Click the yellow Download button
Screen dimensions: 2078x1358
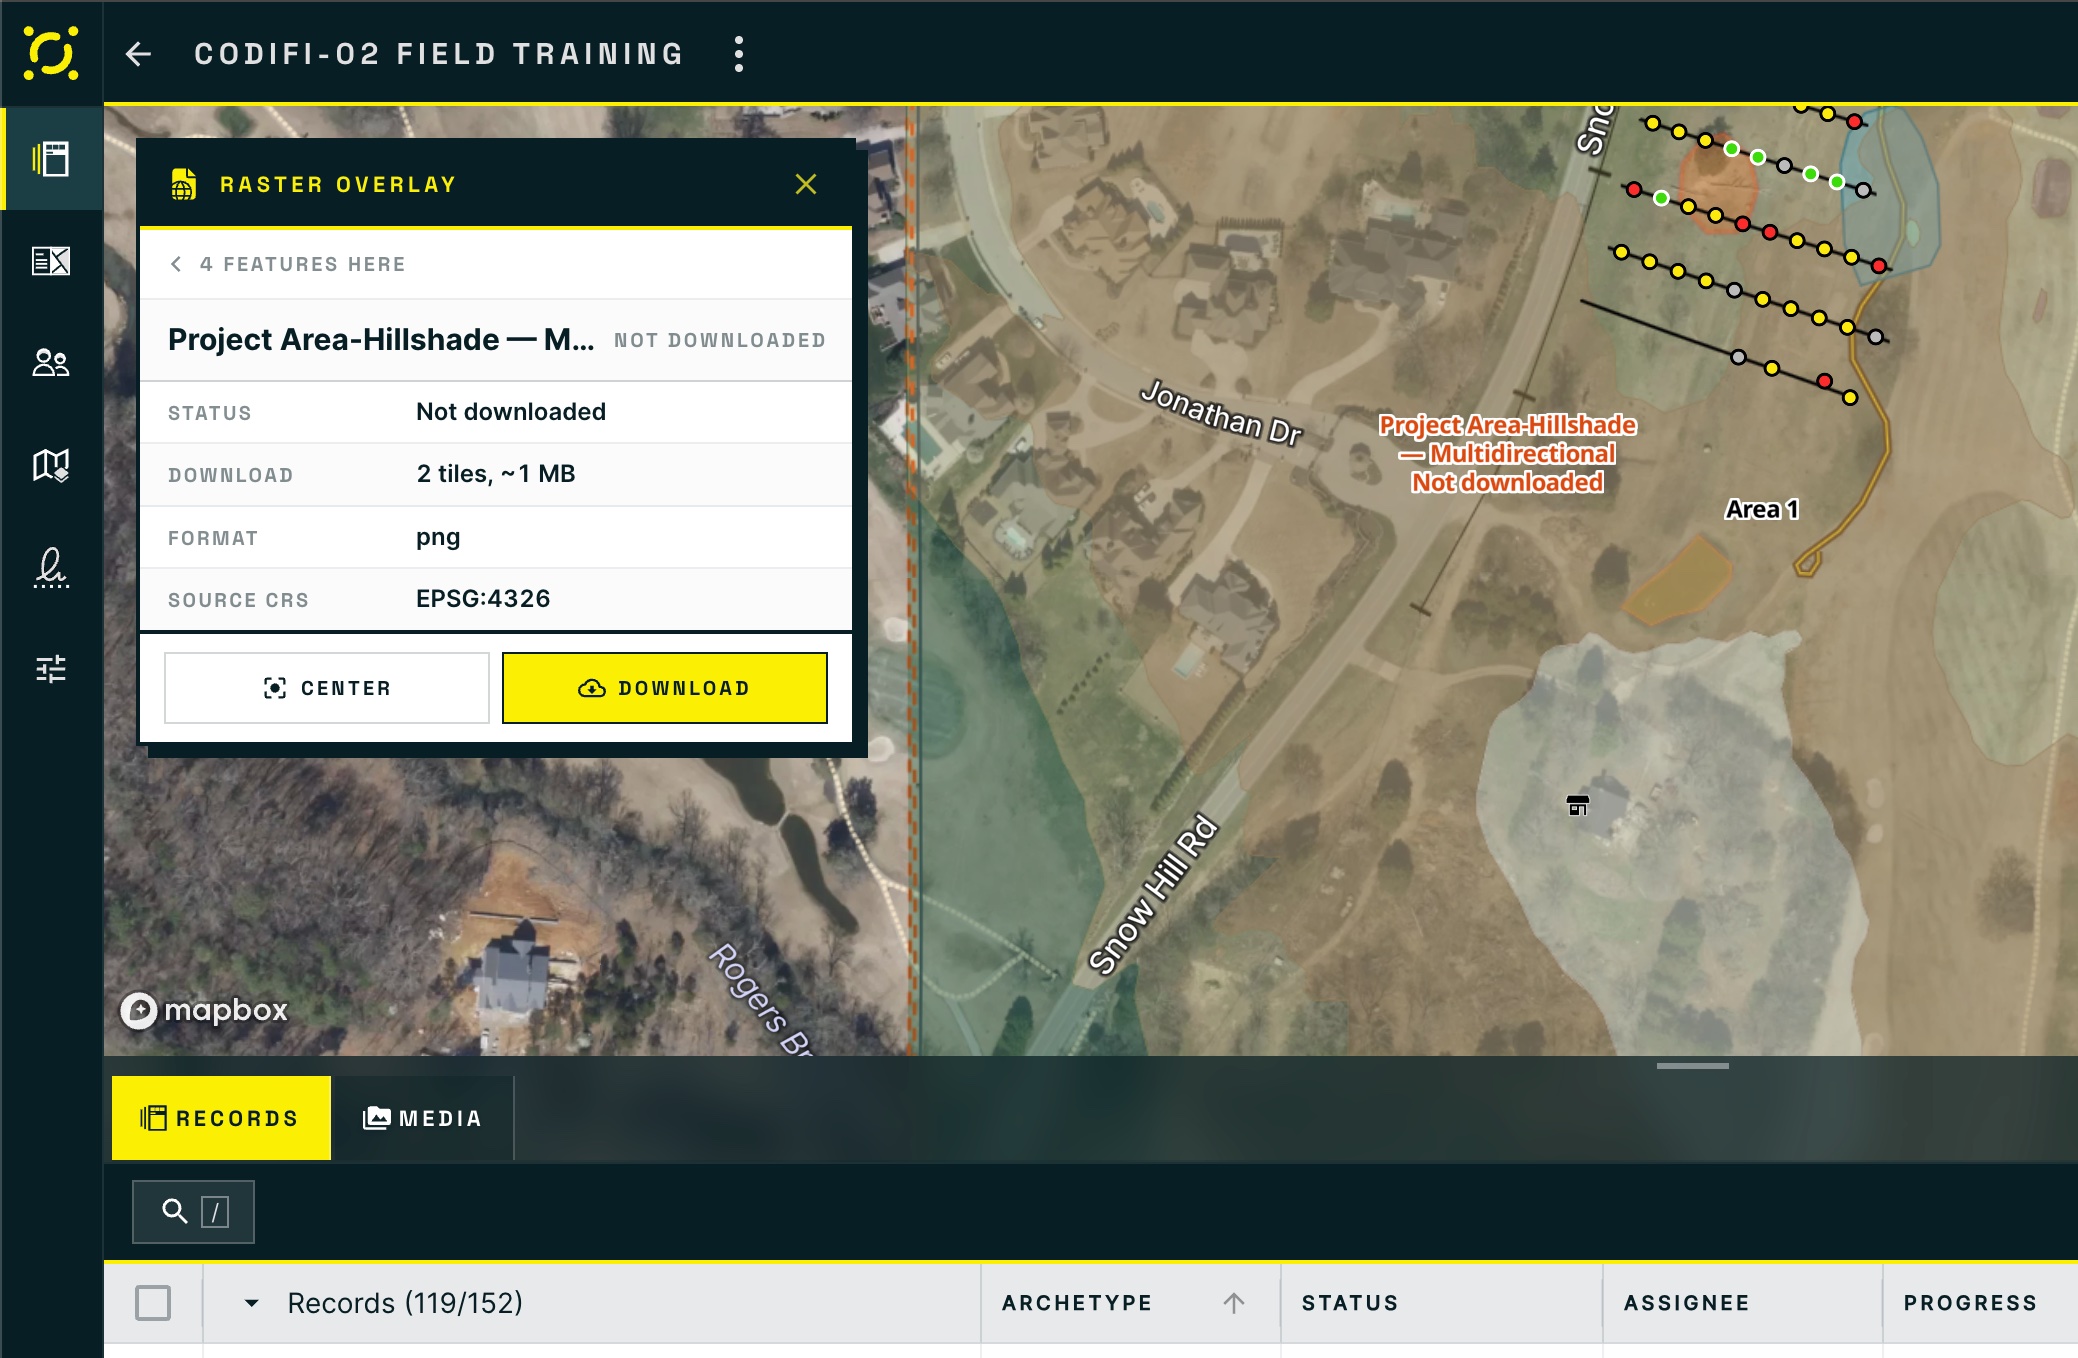[665, 688]
